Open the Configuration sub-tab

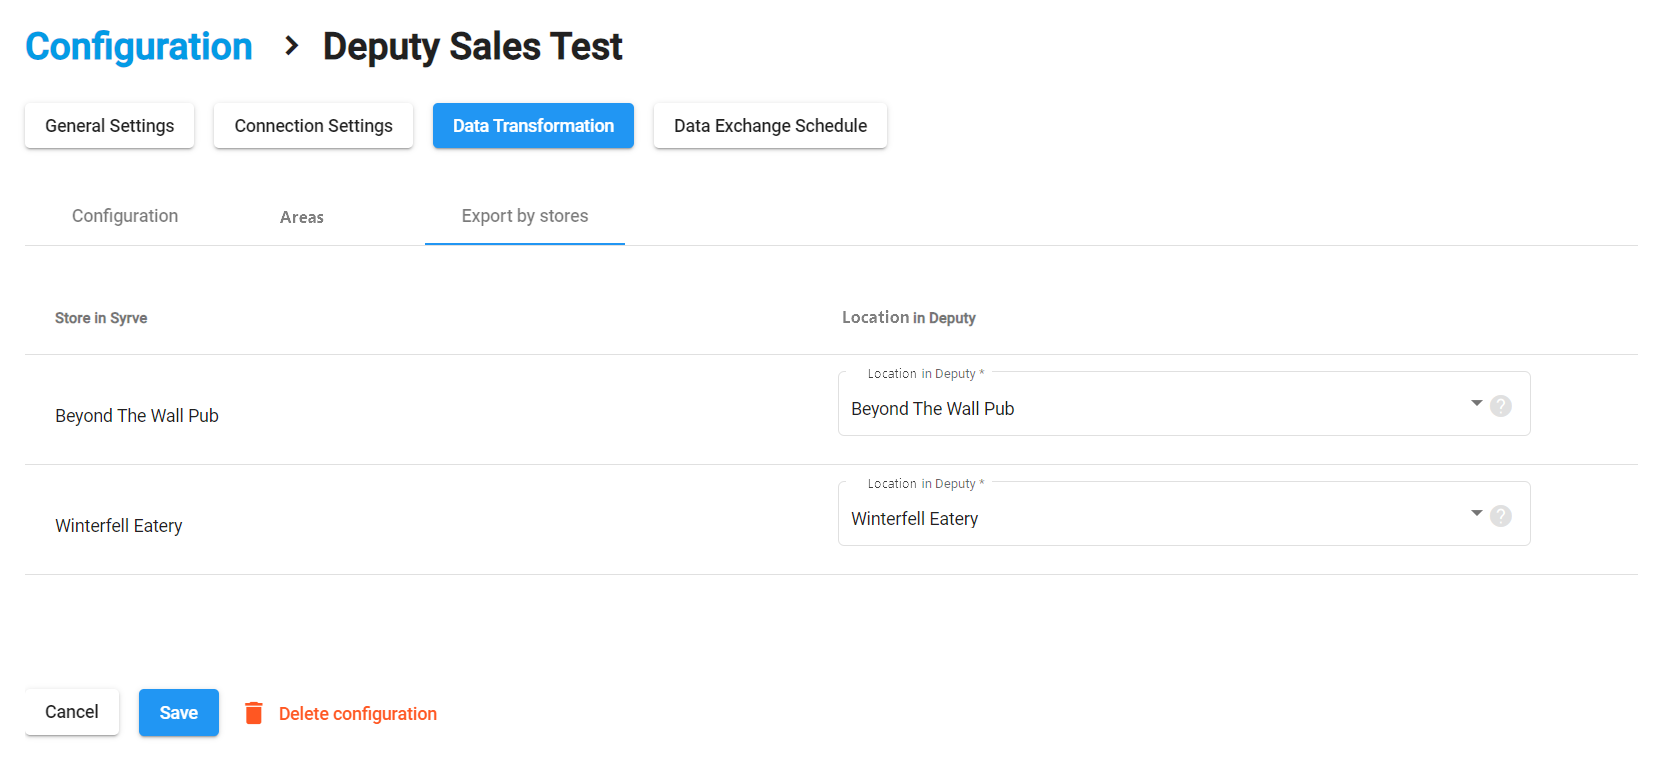click(x=125, y=216)
